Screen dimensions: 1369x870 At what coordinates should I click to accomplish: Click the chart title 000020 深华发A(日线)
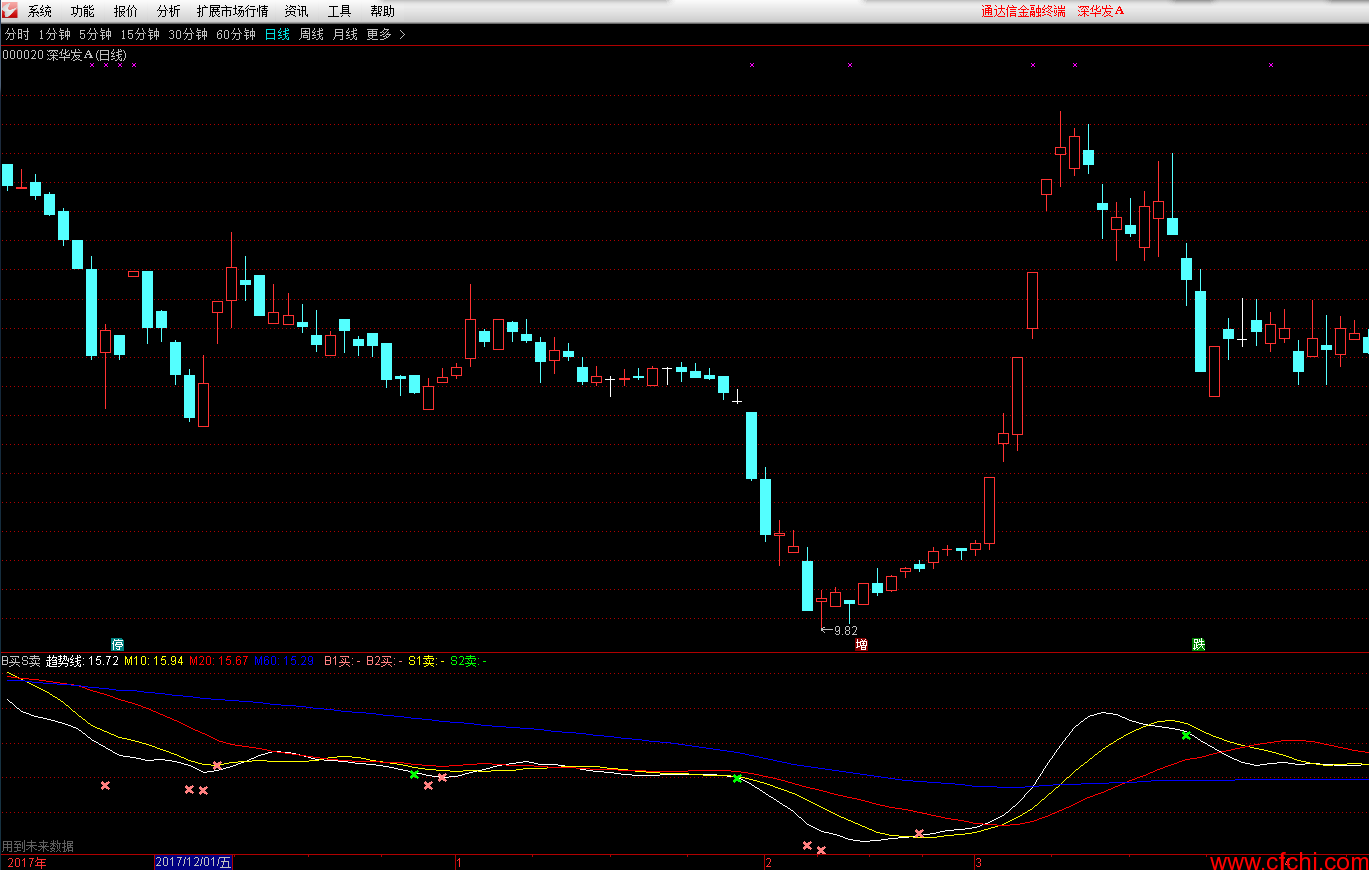pos(65,55)
